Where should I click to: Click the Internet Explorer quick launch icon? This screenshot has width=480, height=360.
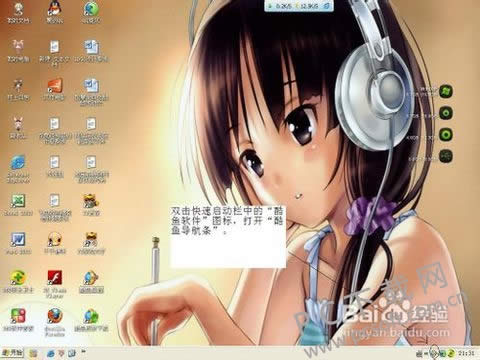[x=50, y=353]
